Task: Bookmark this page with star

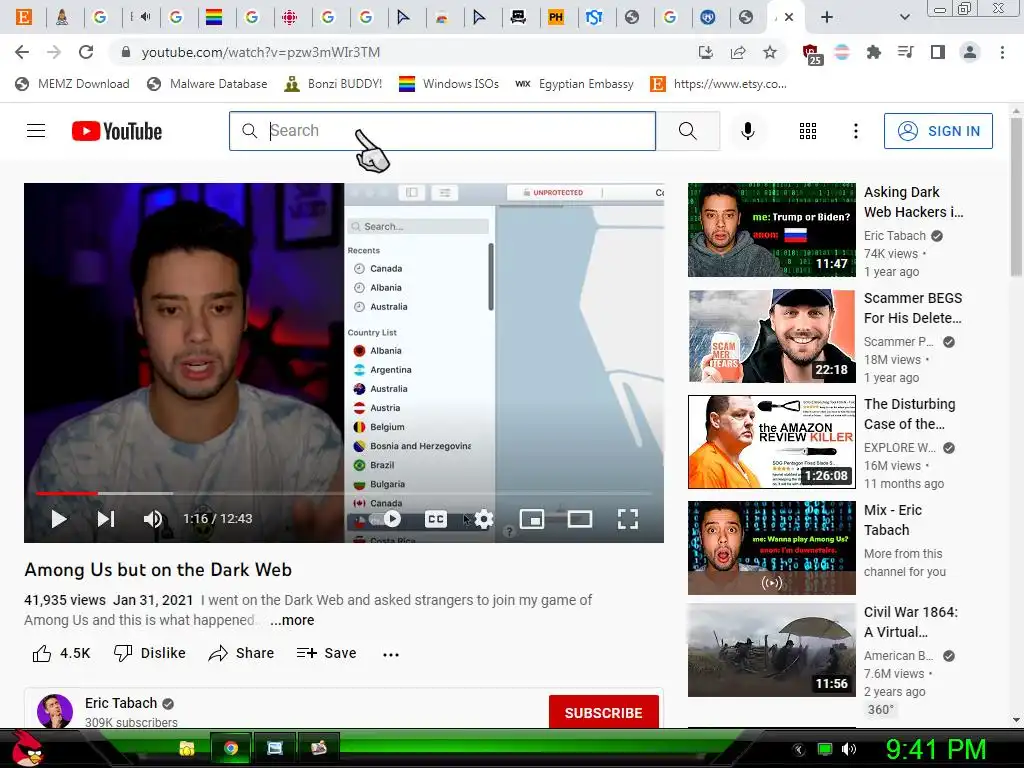Action: 770,52
